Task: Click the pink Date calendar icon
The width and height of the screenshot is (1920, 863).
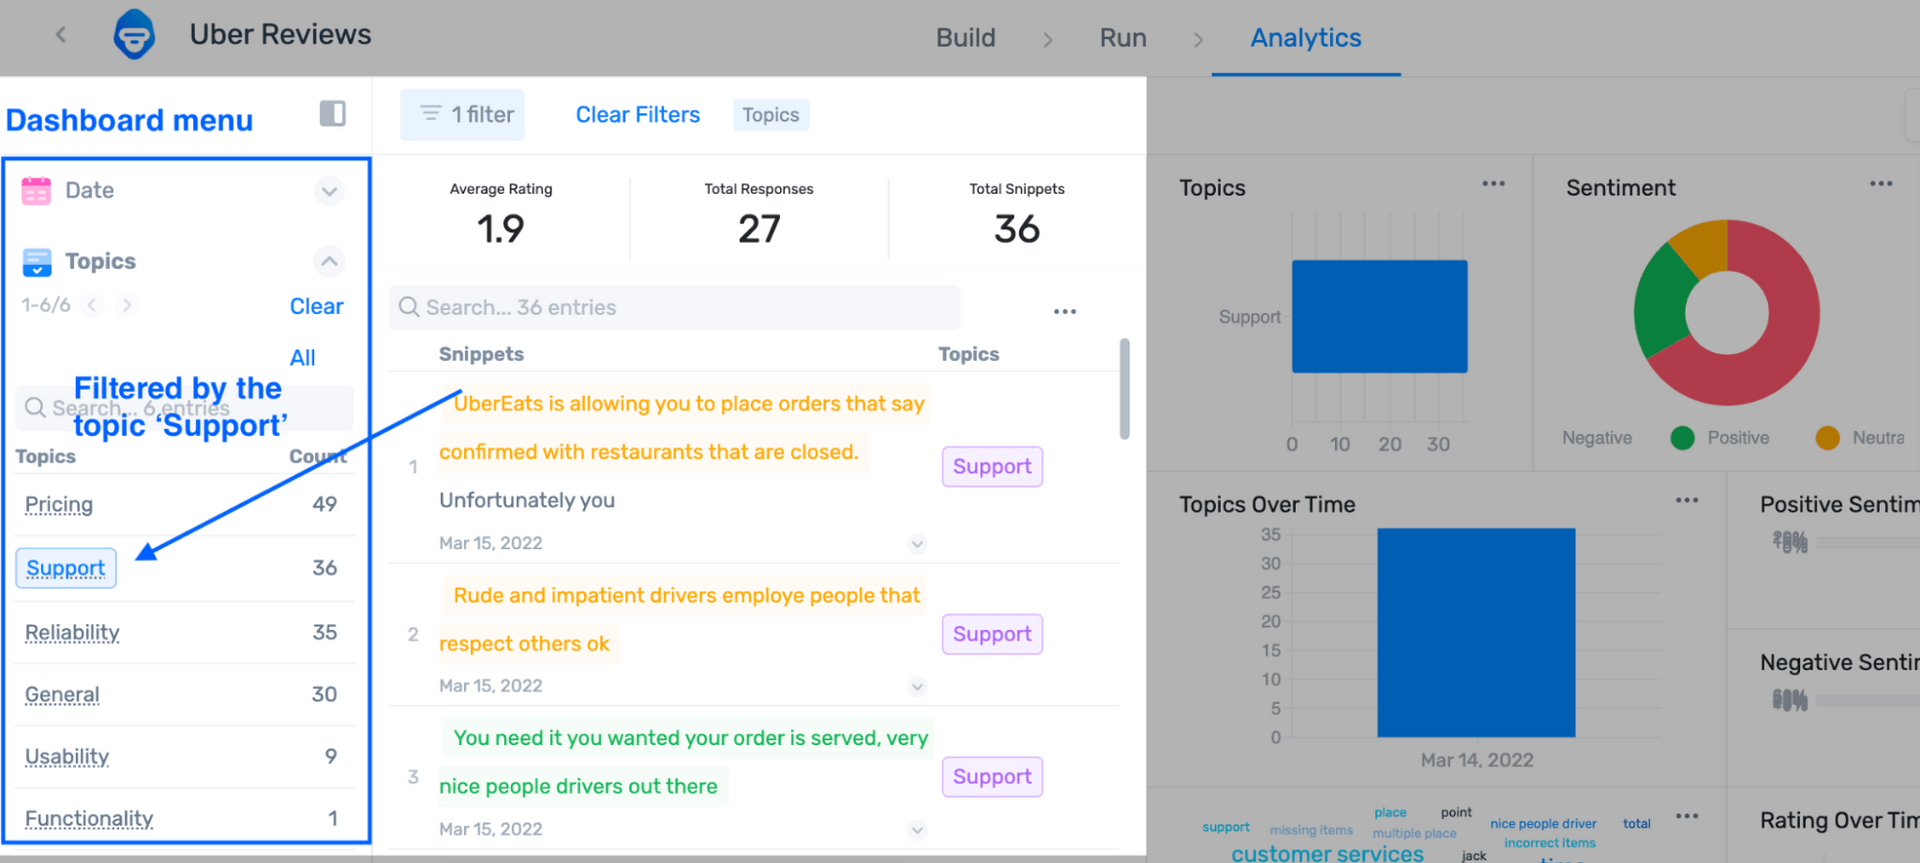Action: (36, 190)
